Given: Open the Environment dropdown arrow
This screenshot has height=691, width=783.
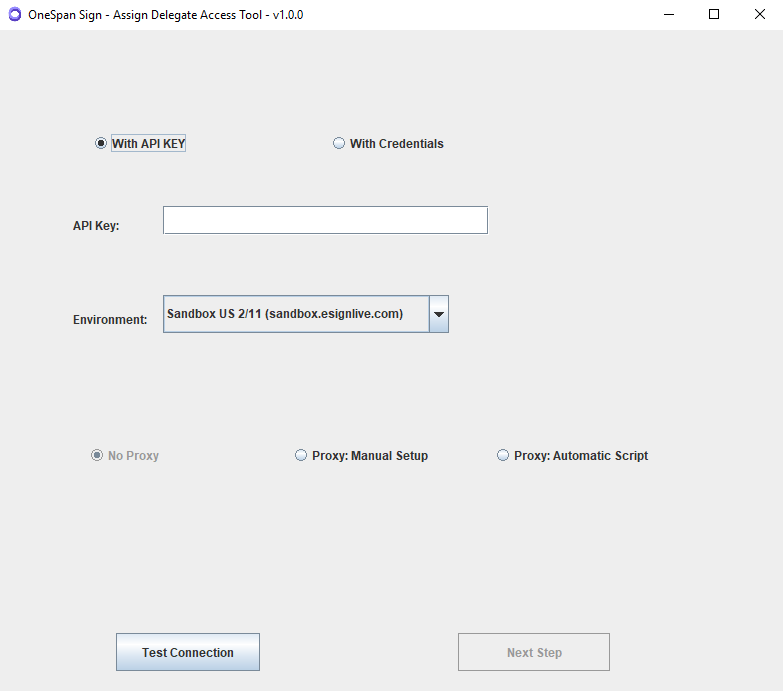Looking at the screenshot, I should tap(439, 314).
